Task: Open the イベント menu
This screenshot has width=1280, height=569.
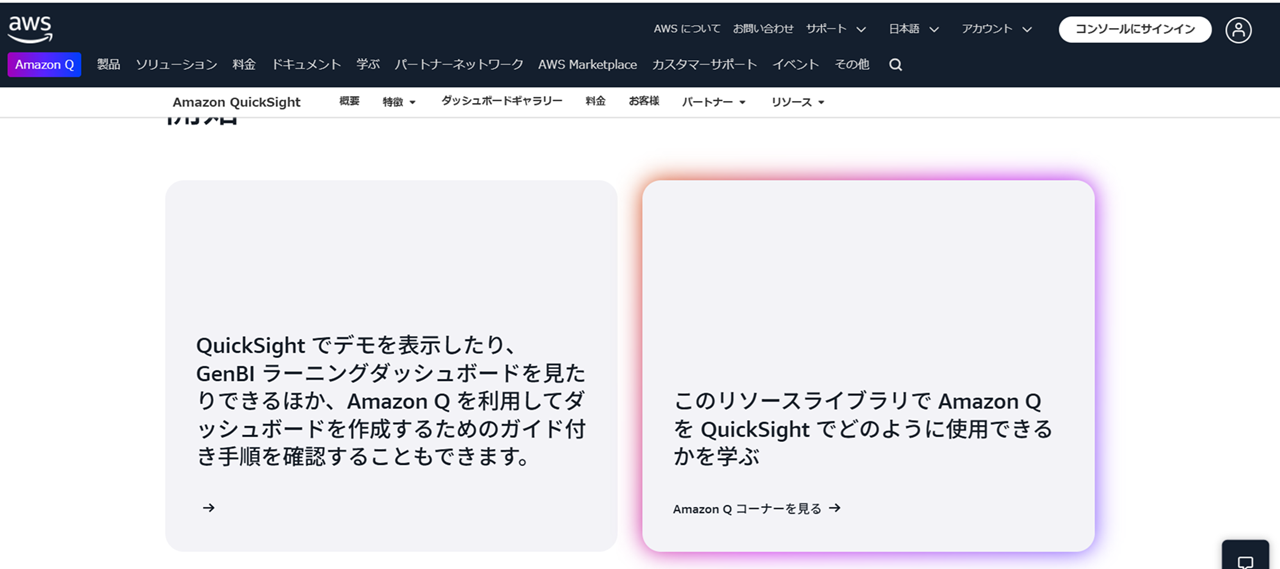Action: click(x=796, y=64)
